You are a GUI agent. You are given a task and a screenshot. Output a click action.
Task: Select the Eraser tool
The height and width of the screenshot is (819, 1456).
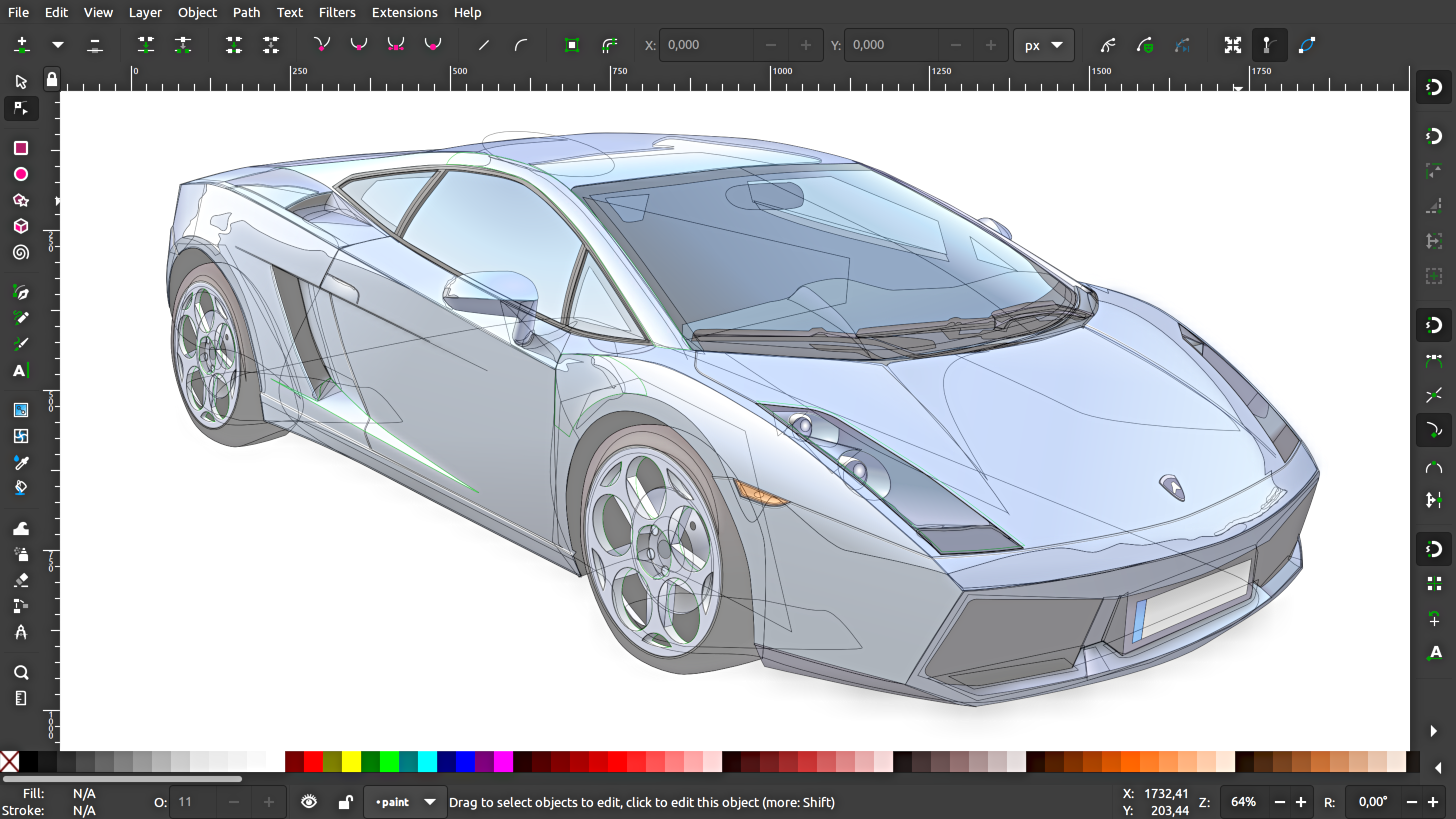21,580
